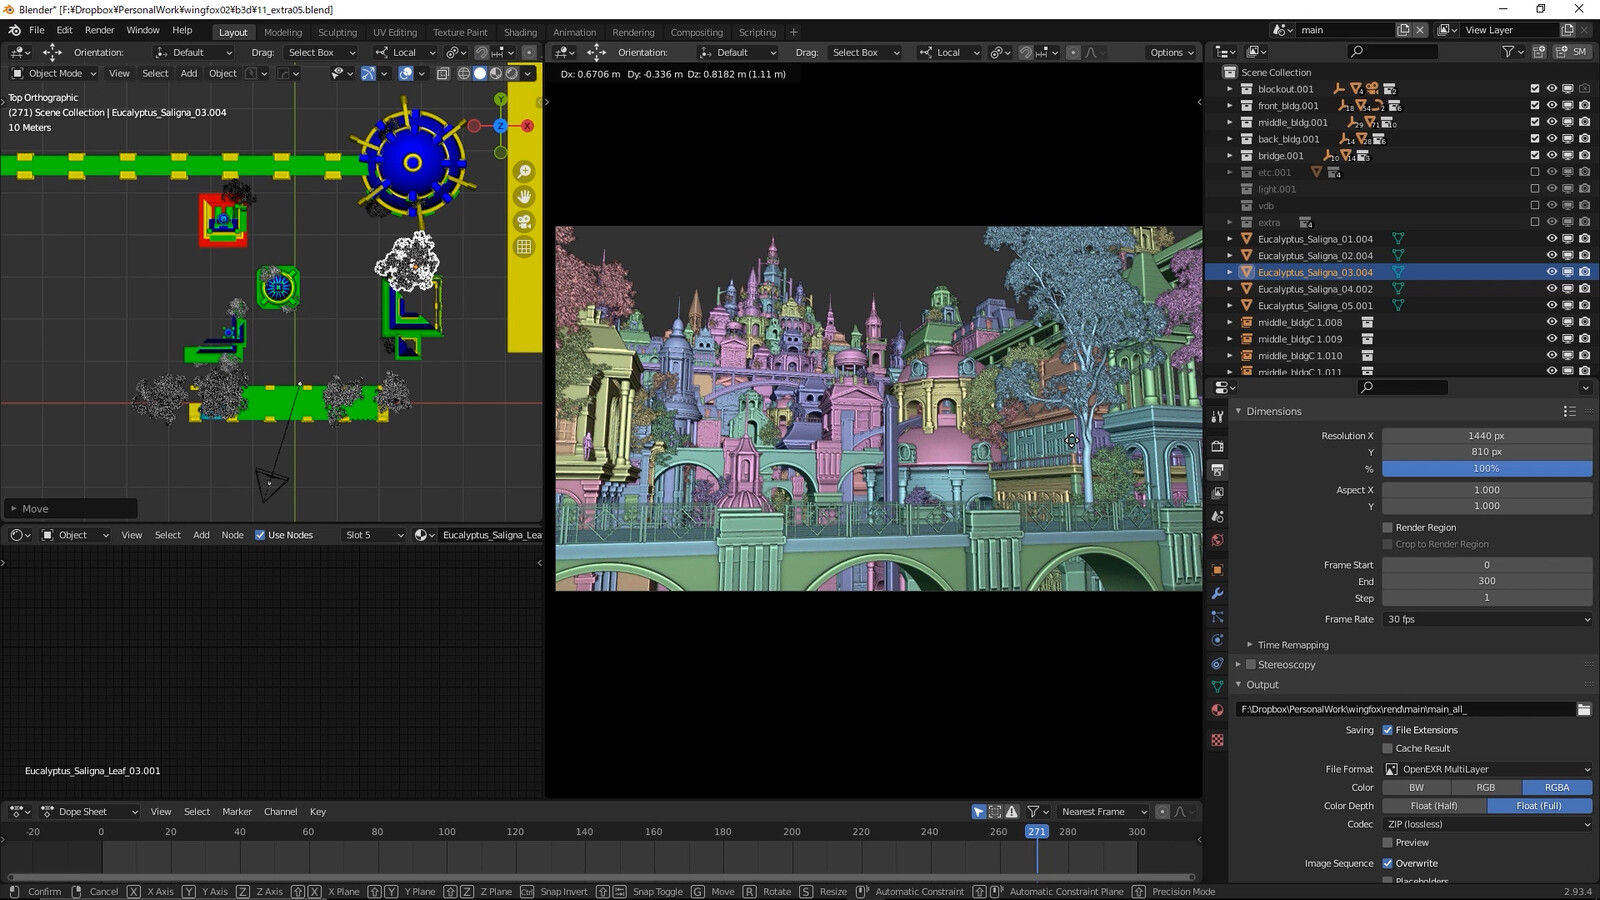Enable the Render Region checkbox

pyautogui.click(x=1388, y=527)
